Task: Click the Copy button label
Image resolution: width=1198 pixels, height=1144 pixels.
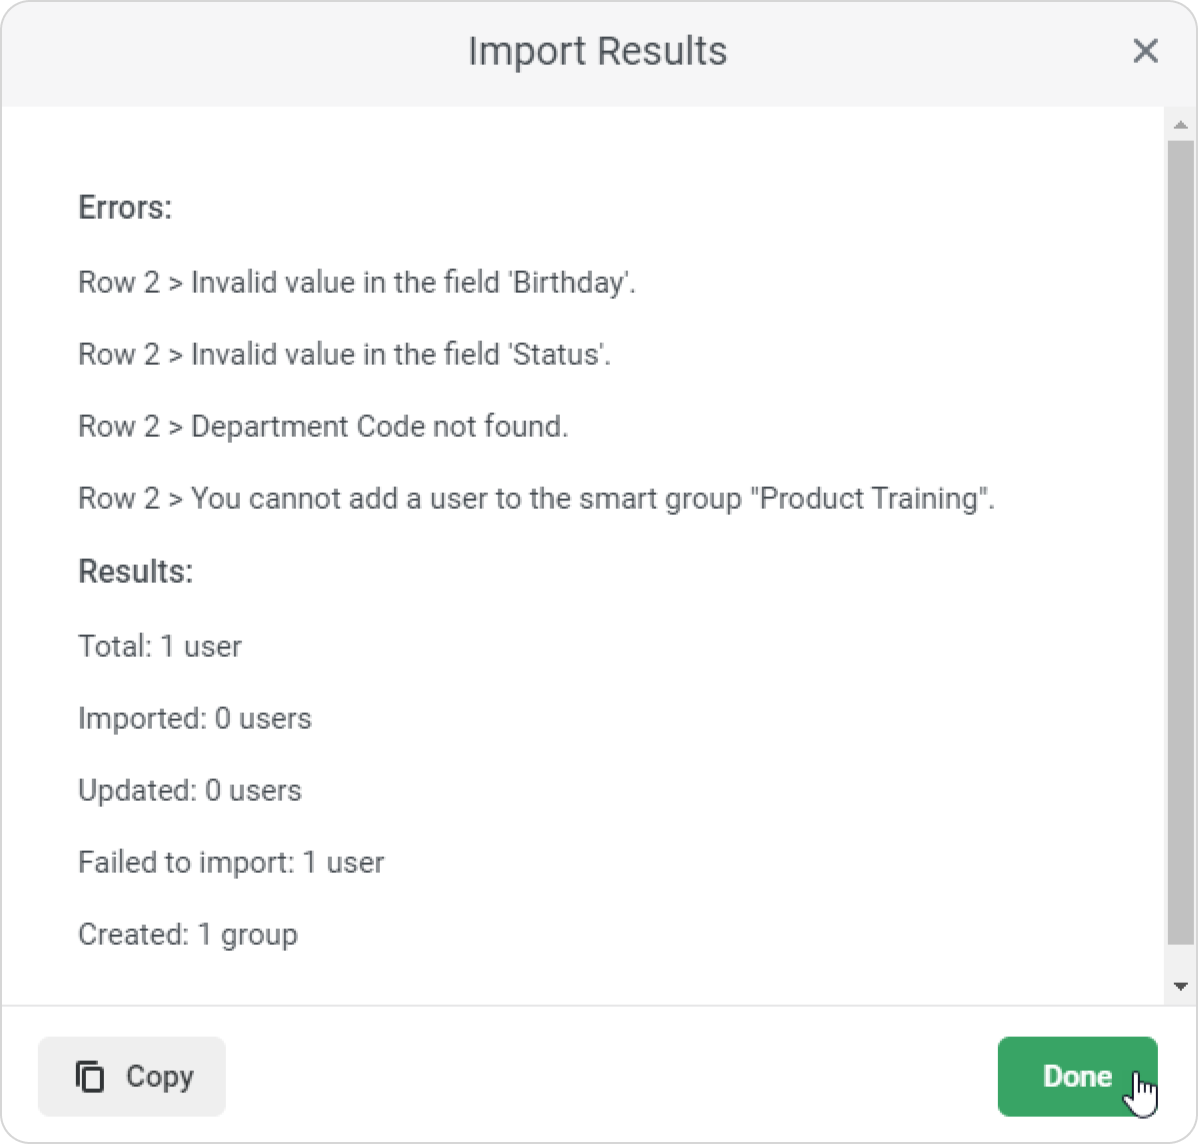Action: pyautogui.click(x=159, y=1076)
